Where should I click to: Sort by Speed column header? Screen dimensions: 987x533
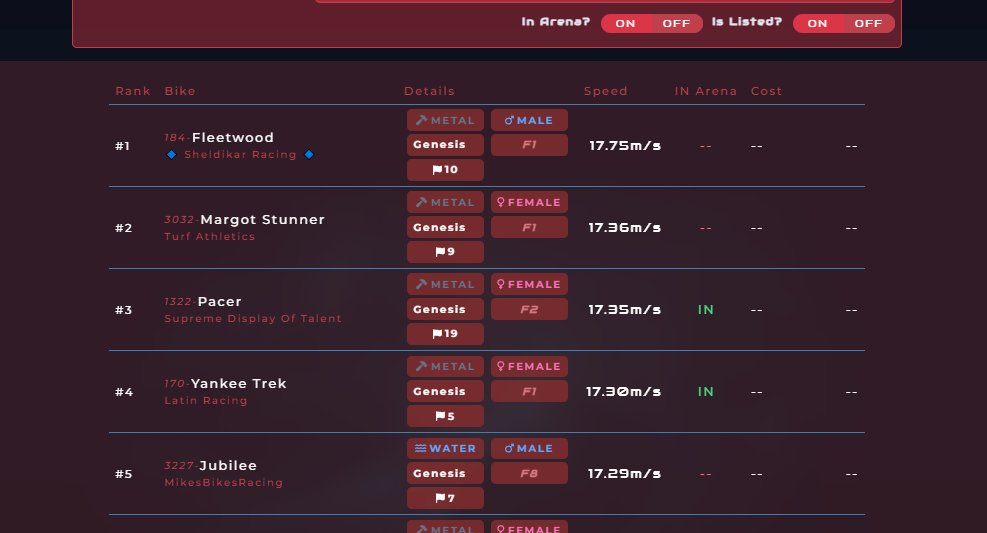coord(606,91)
